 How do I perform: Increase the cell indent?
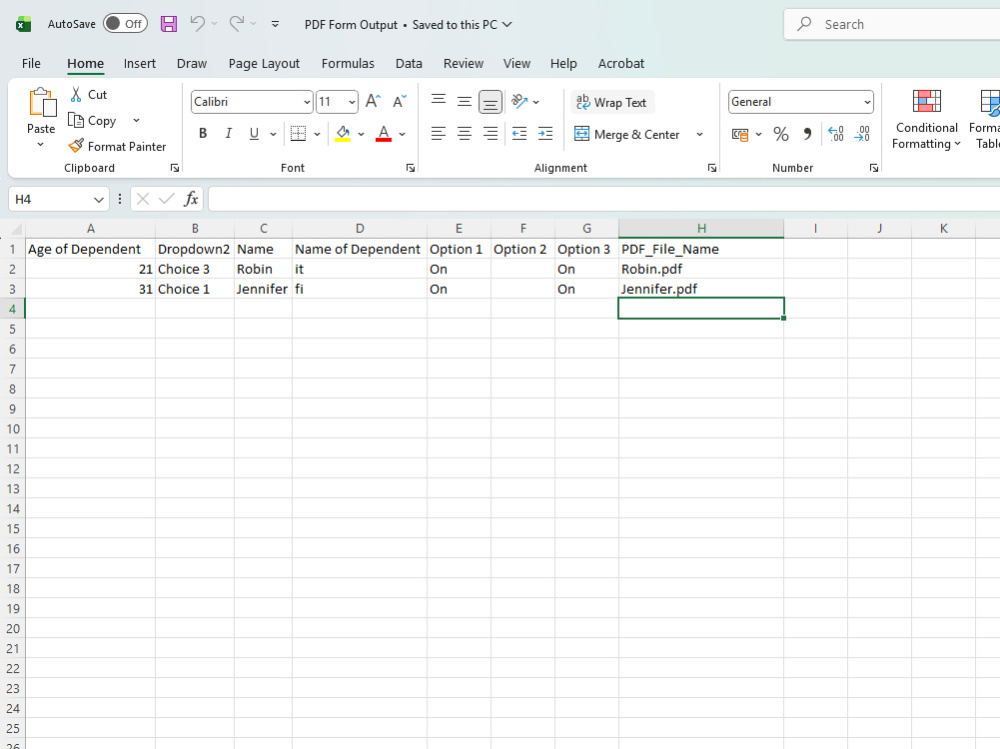point(545,133)
